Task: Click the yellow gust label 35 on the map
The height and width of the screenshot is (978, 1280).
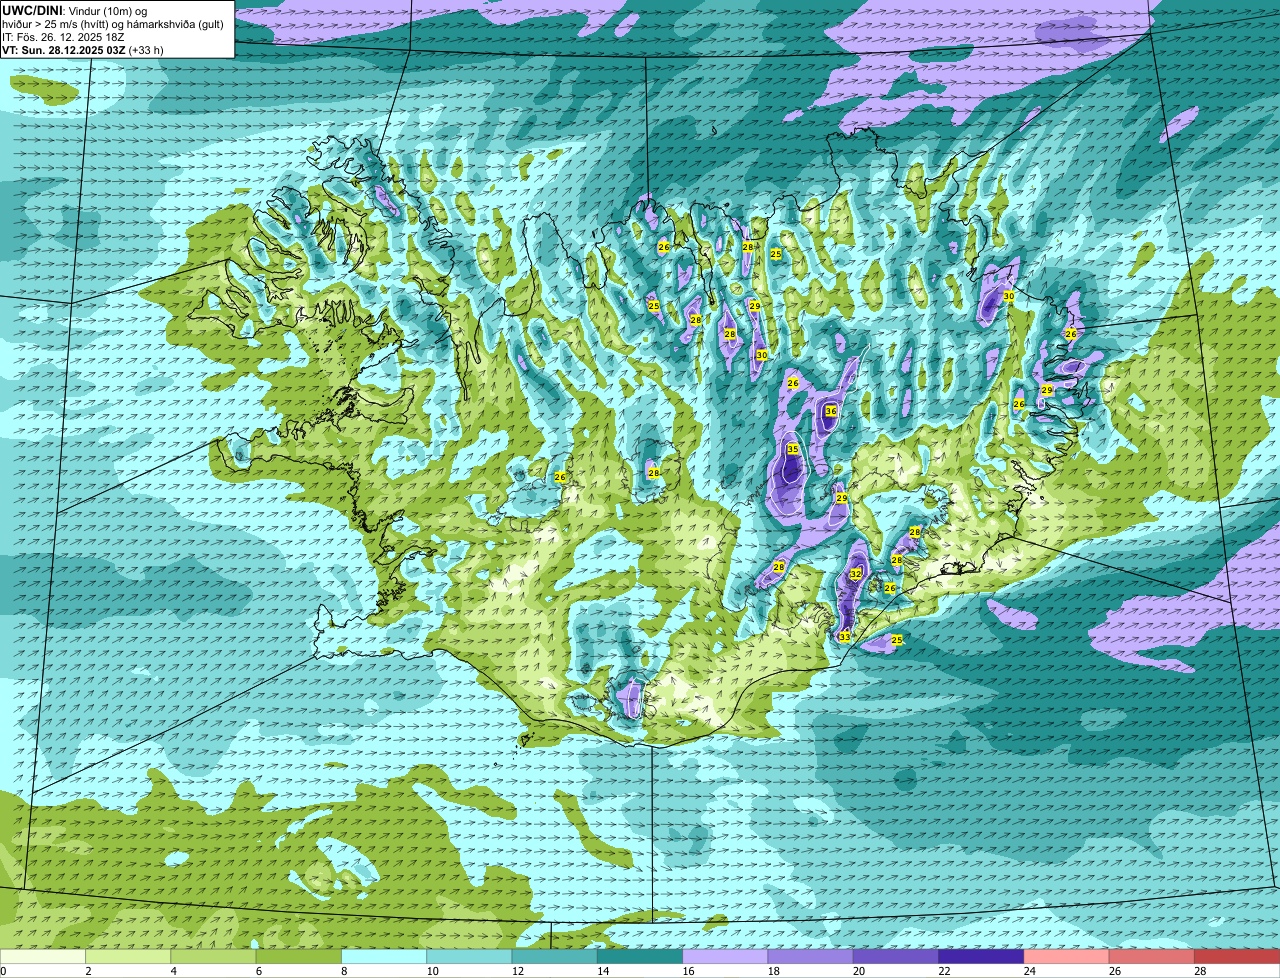Action: tap(793, 449)
